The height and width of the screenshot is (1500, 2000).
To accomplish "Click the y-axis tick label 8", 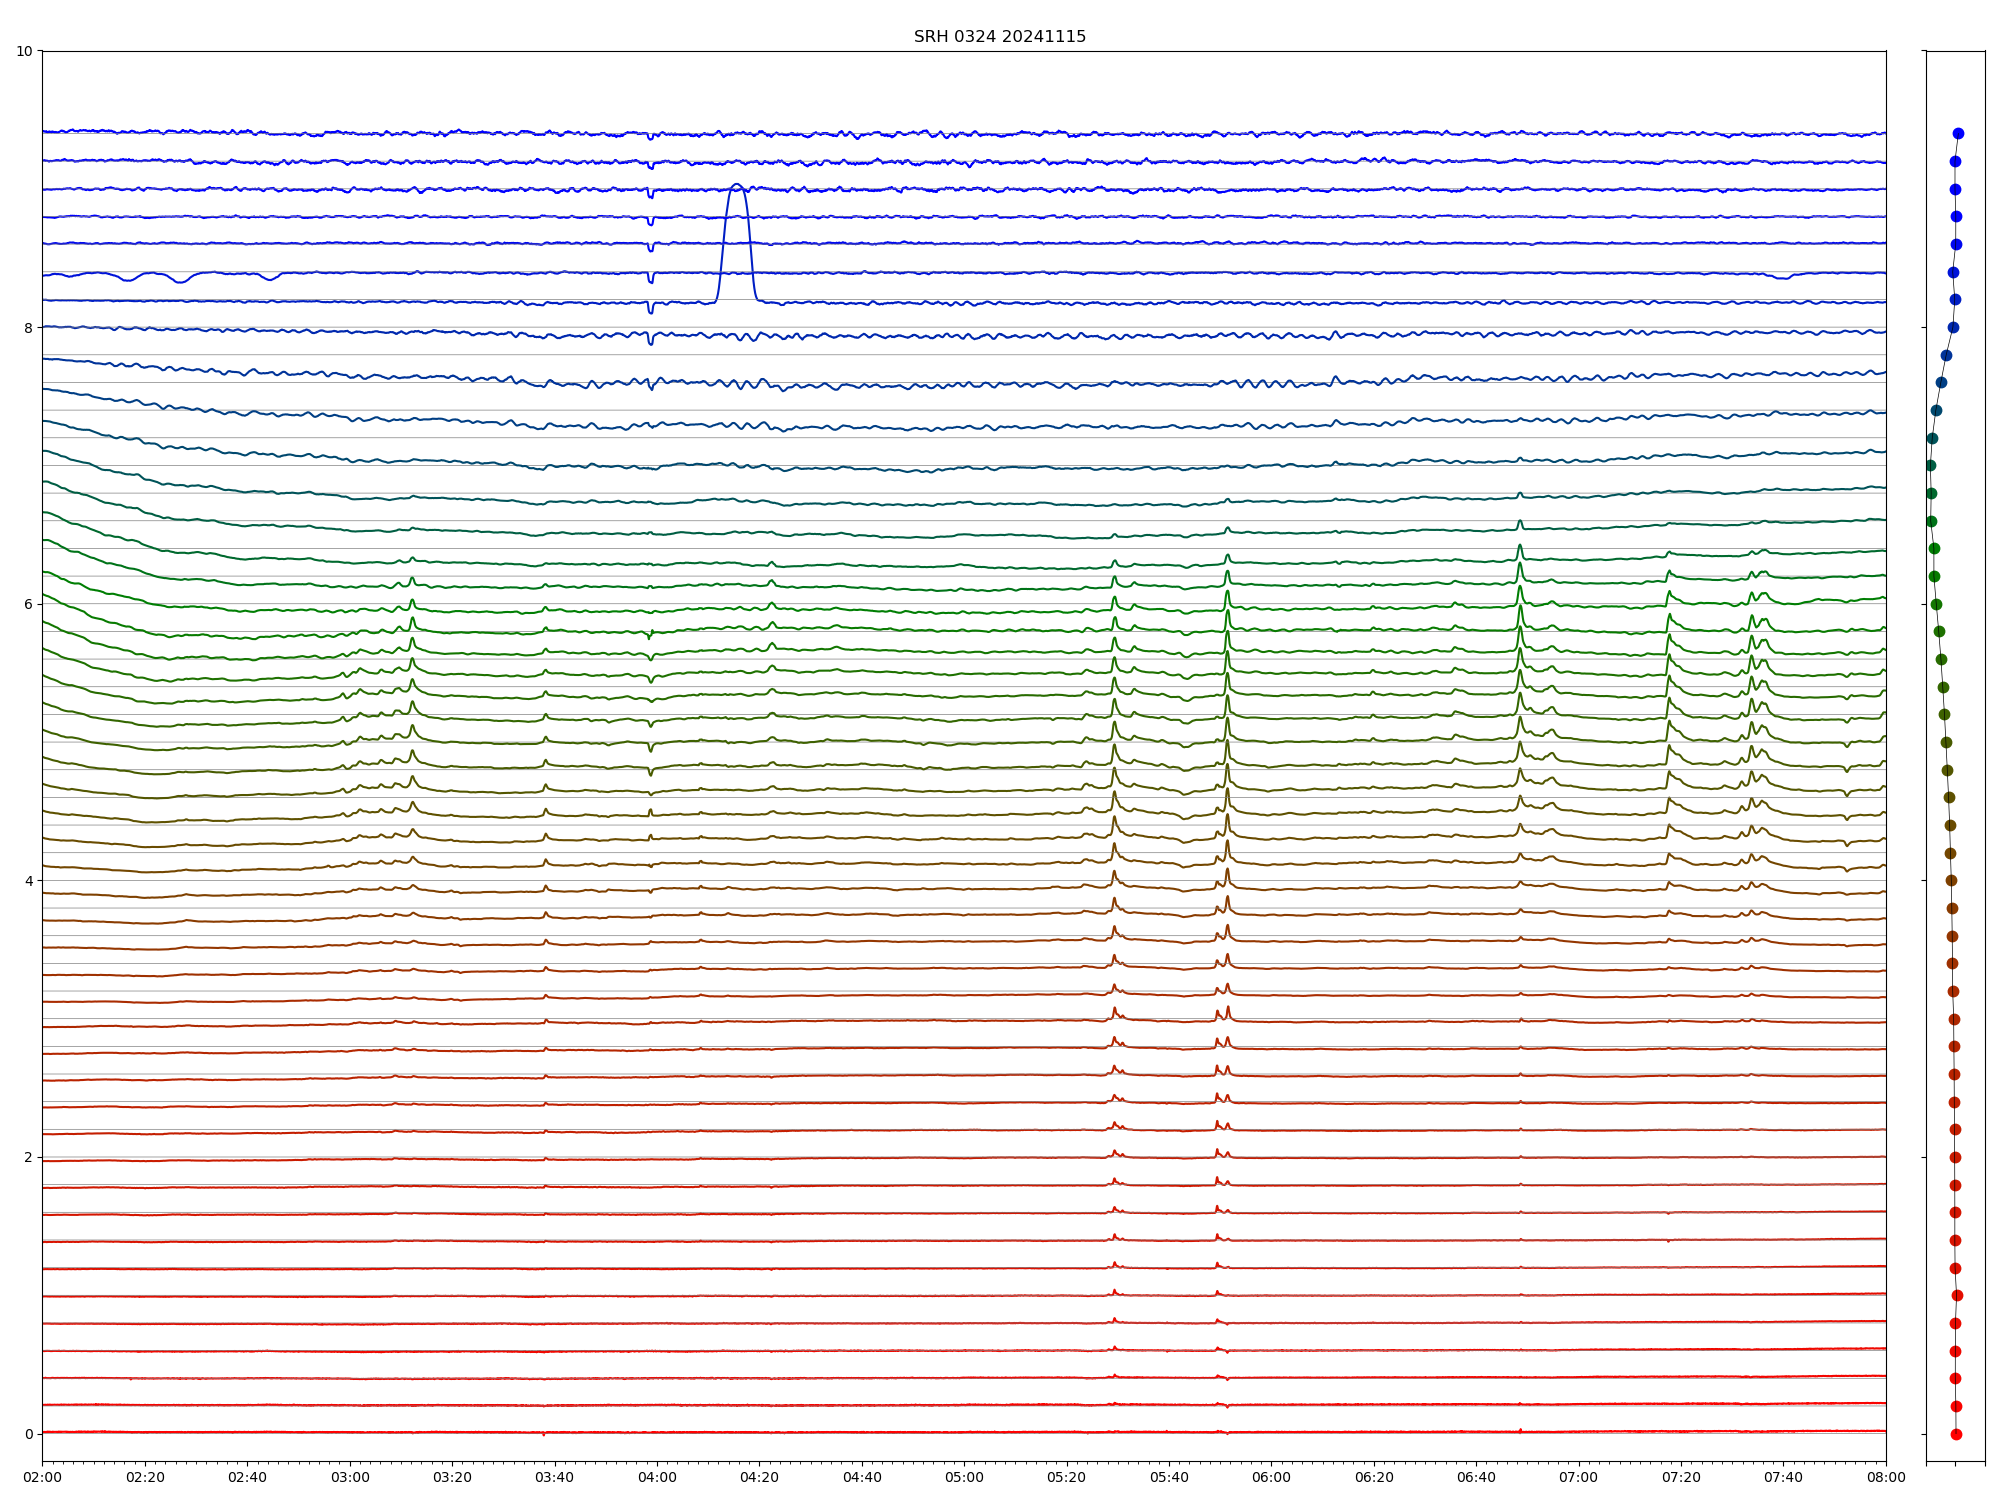I will point(28,328).
